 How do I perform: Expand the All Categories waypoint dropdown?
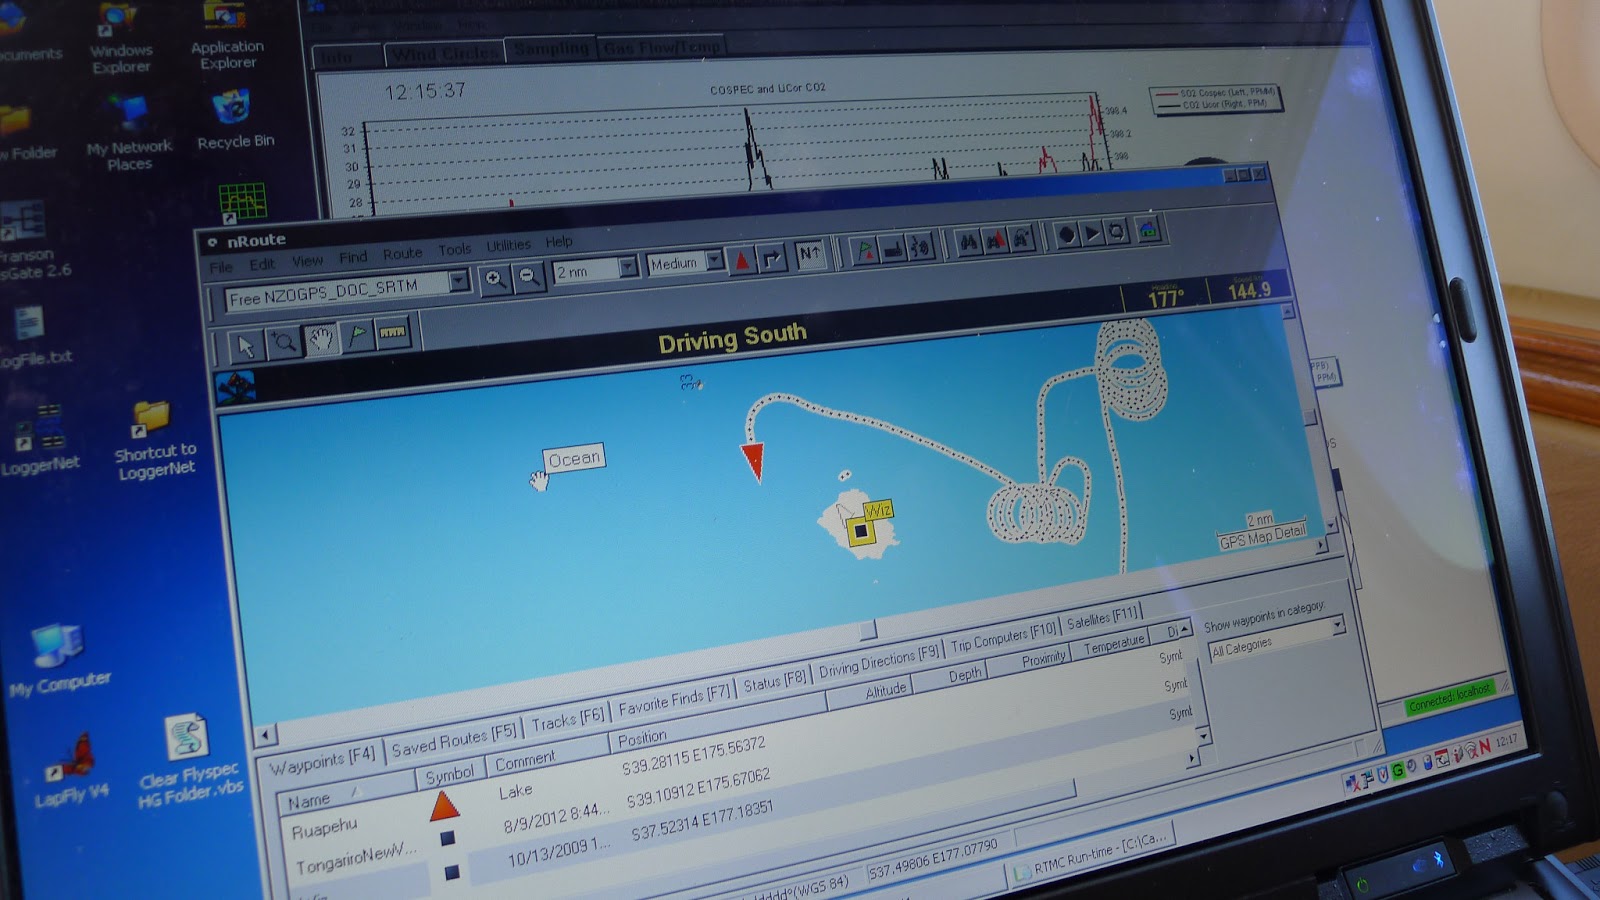[1338, 627]
